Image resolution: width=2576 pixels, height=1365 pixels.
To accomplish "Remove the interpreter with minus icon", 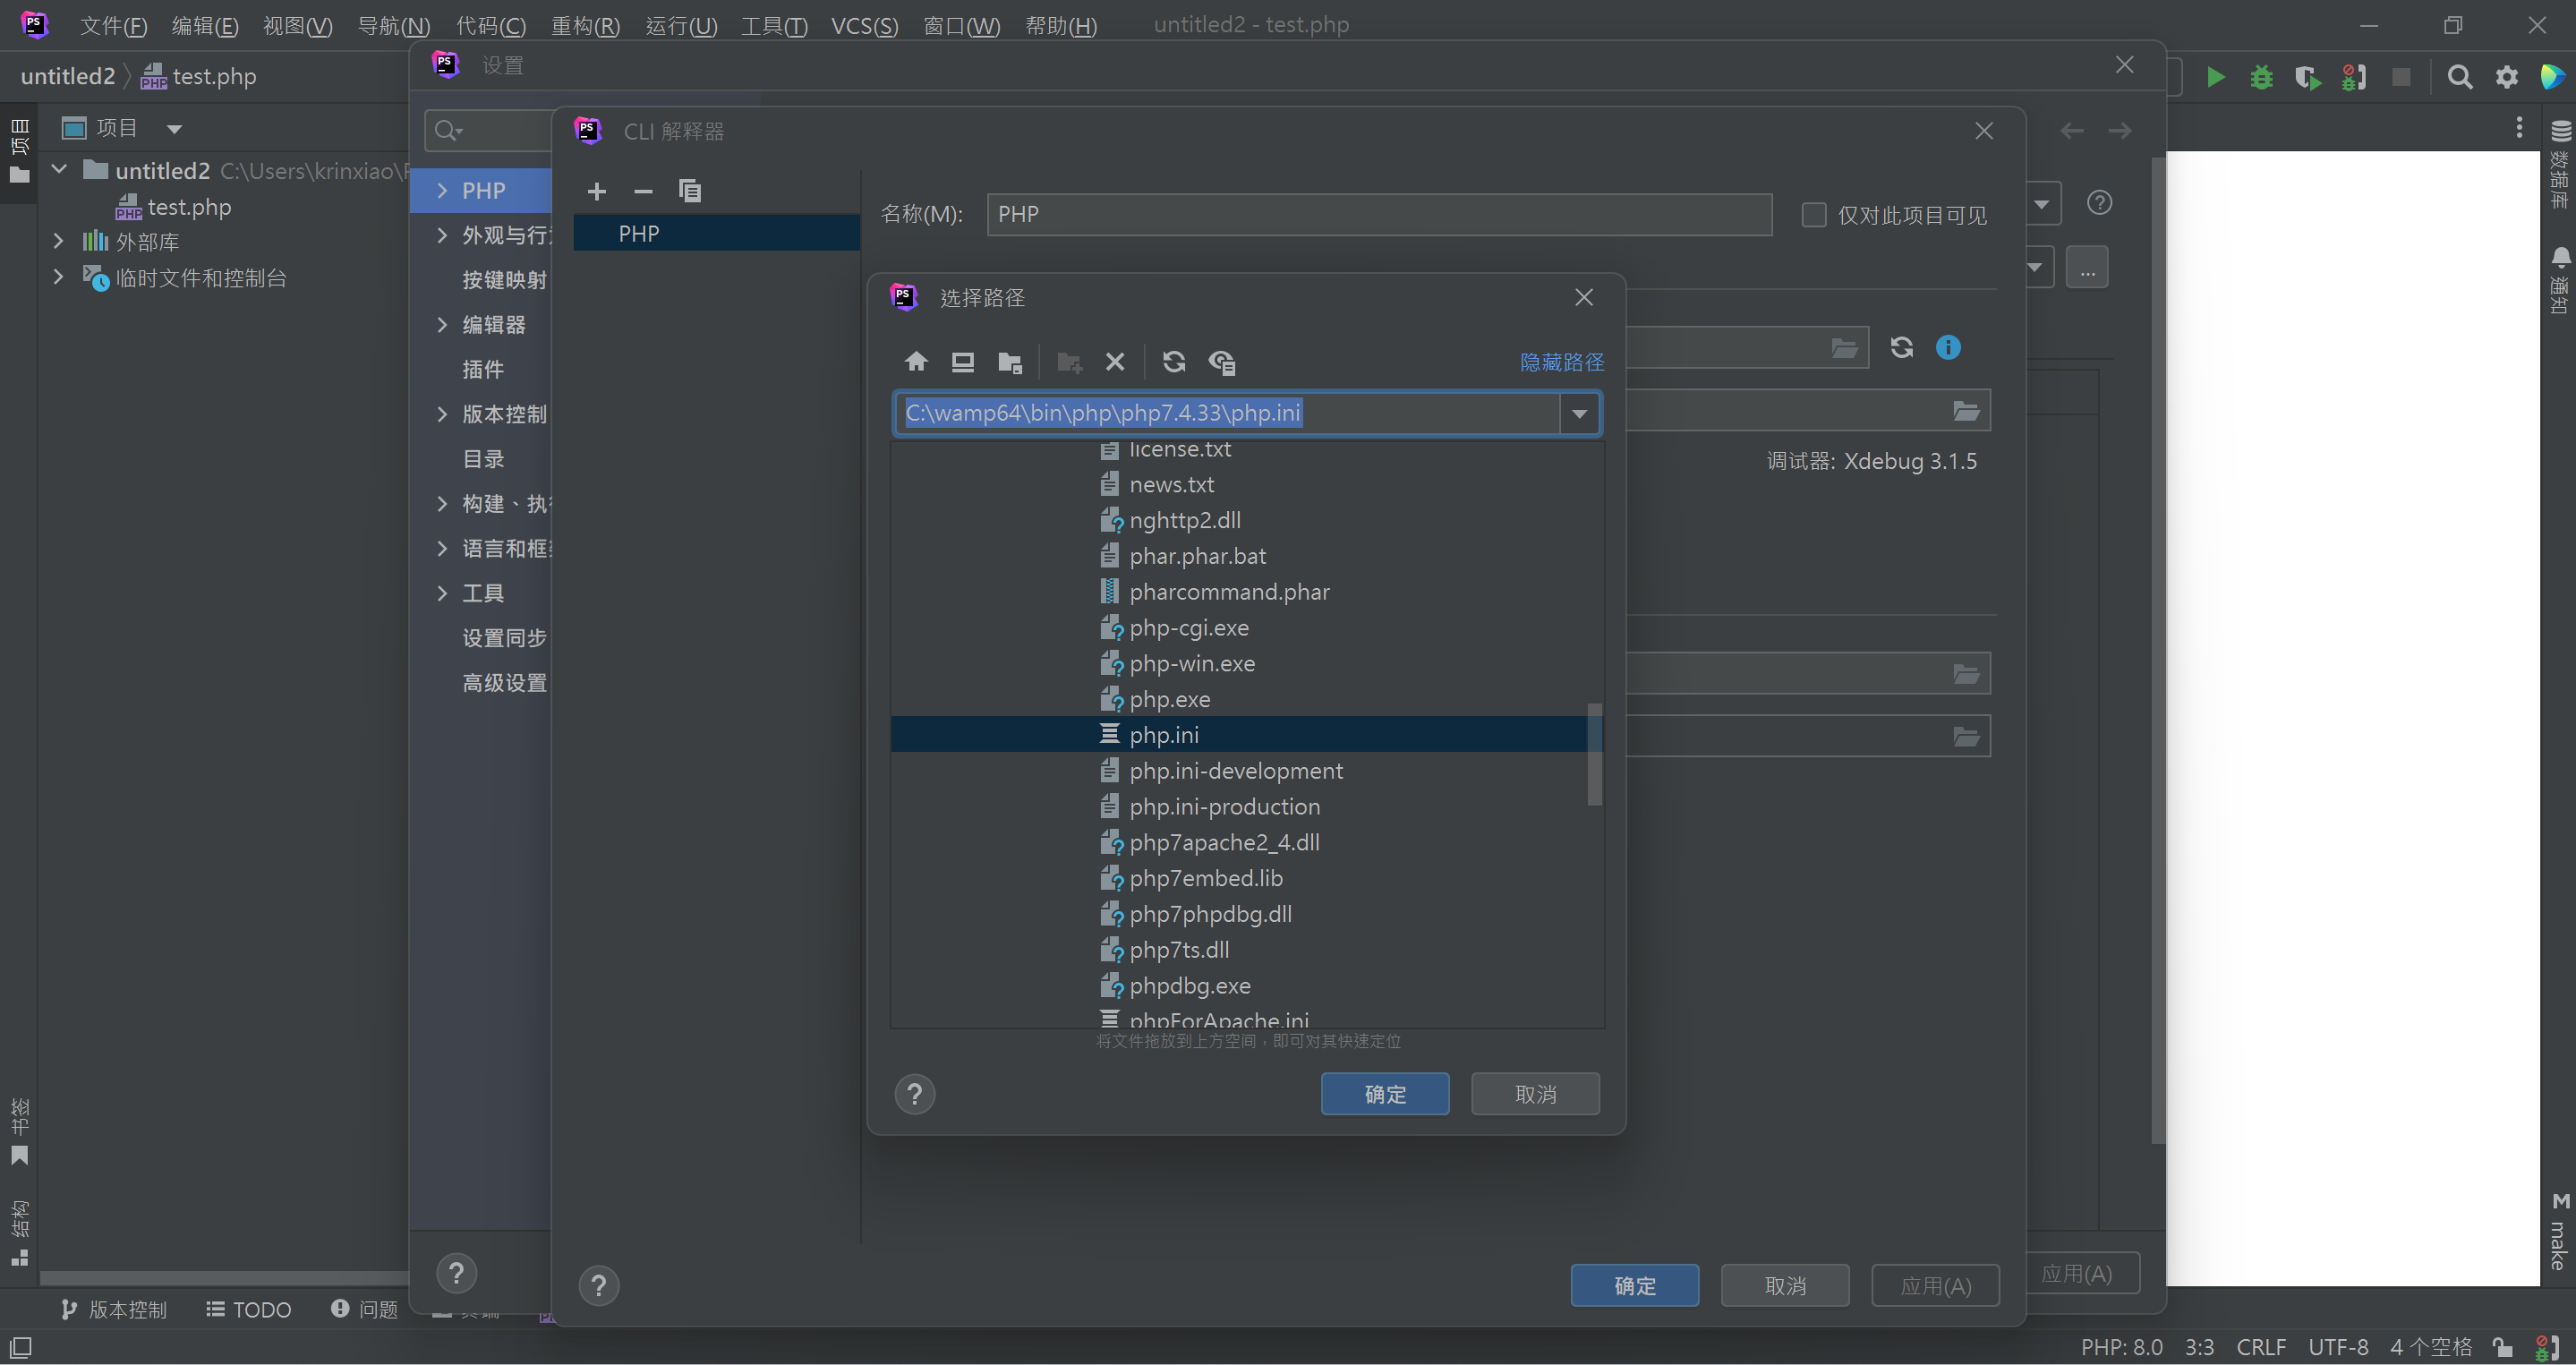I will (x=643, y=191).
